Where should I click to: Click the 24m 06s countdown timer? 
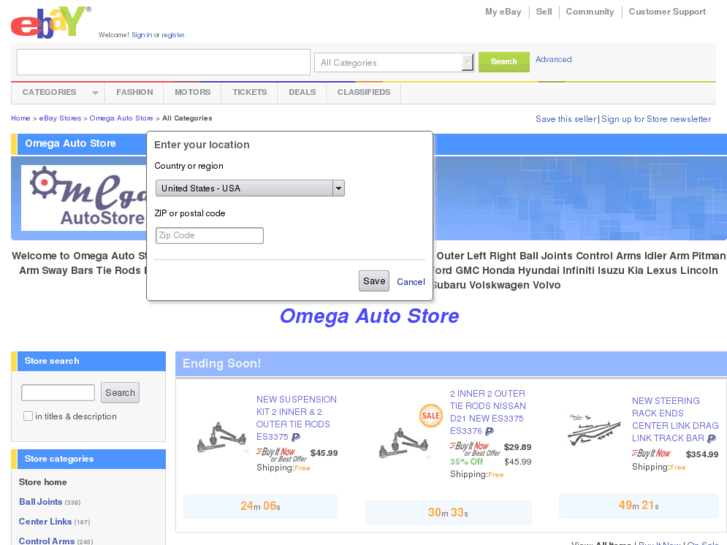coord(260,506)
